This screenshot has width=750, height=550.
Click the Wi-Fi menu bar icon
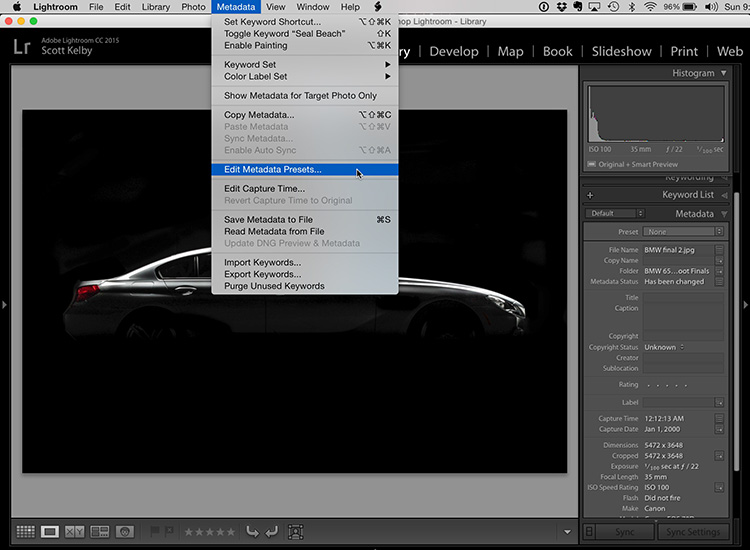click(650, 7)
